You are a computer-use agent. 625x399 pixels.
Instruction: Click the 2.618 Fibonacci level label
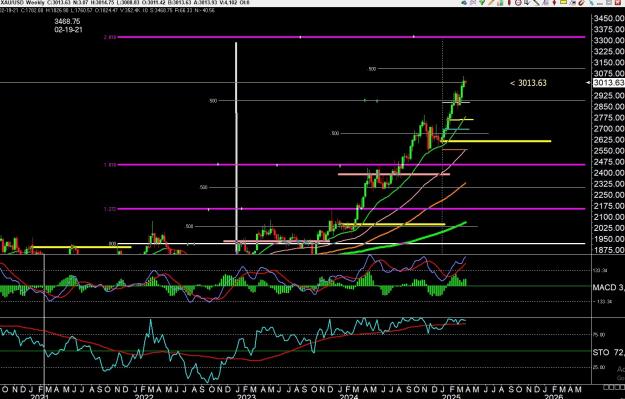coord(110,37)
